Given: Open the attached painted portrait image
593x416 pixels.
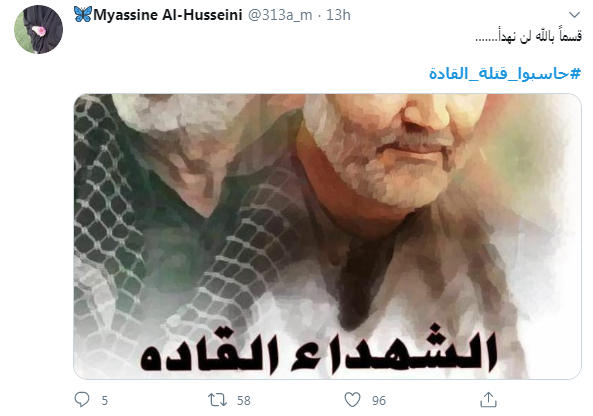Looking at the screenshot, I should coord(328,236).
